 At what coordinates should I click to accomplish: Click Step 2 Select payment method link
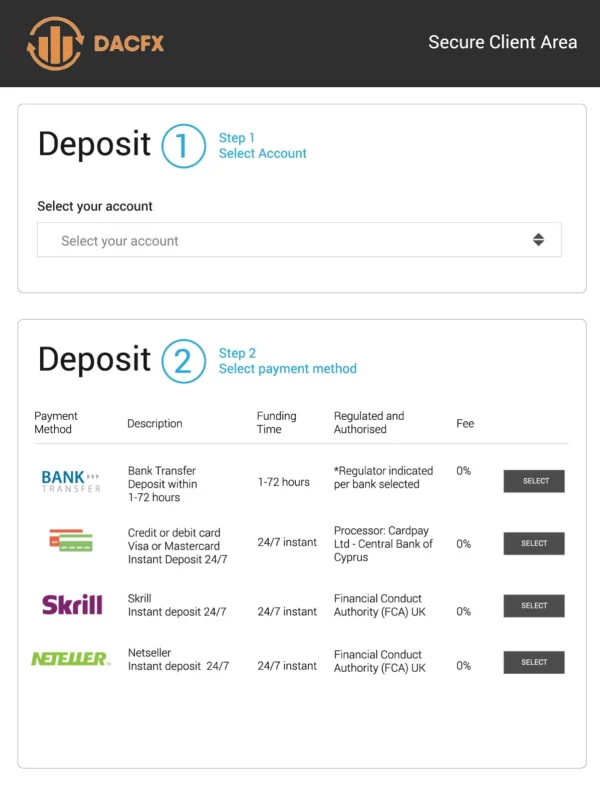point(287,361)
